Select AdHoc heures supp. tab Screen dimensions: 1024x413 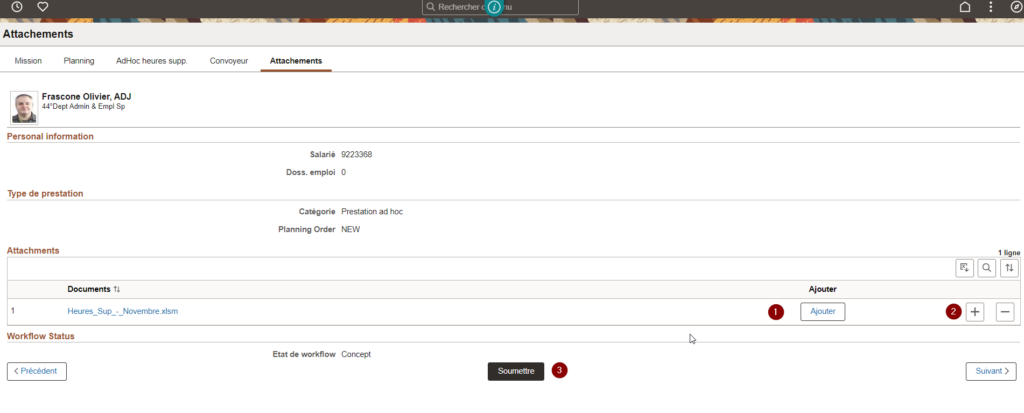[151, 61]
